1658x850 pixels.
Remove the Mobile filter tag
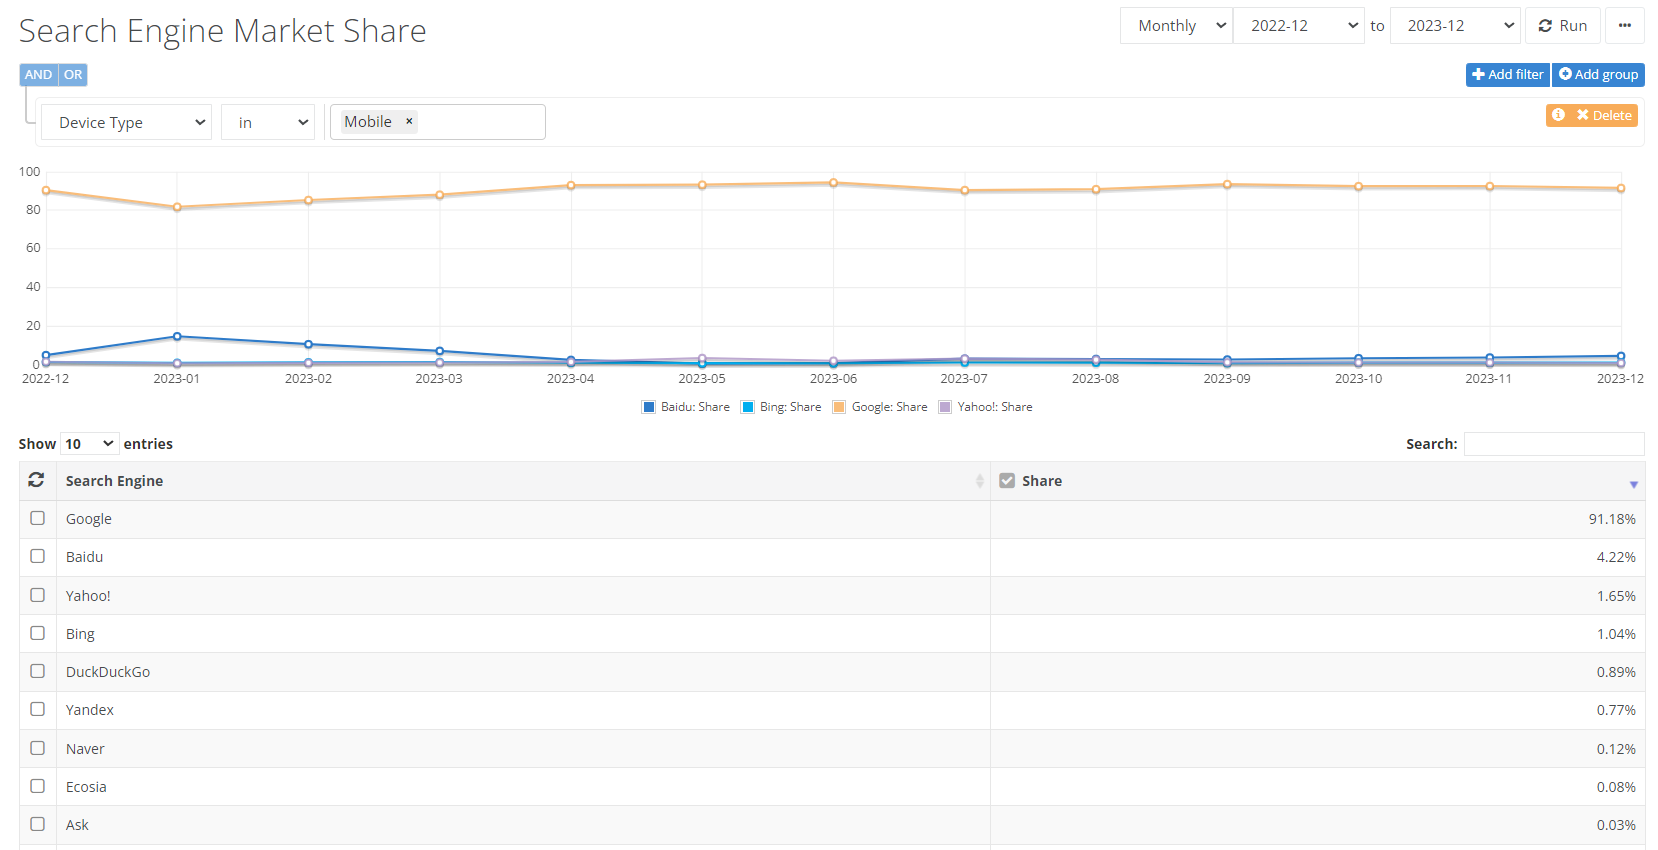coord(409,121)
